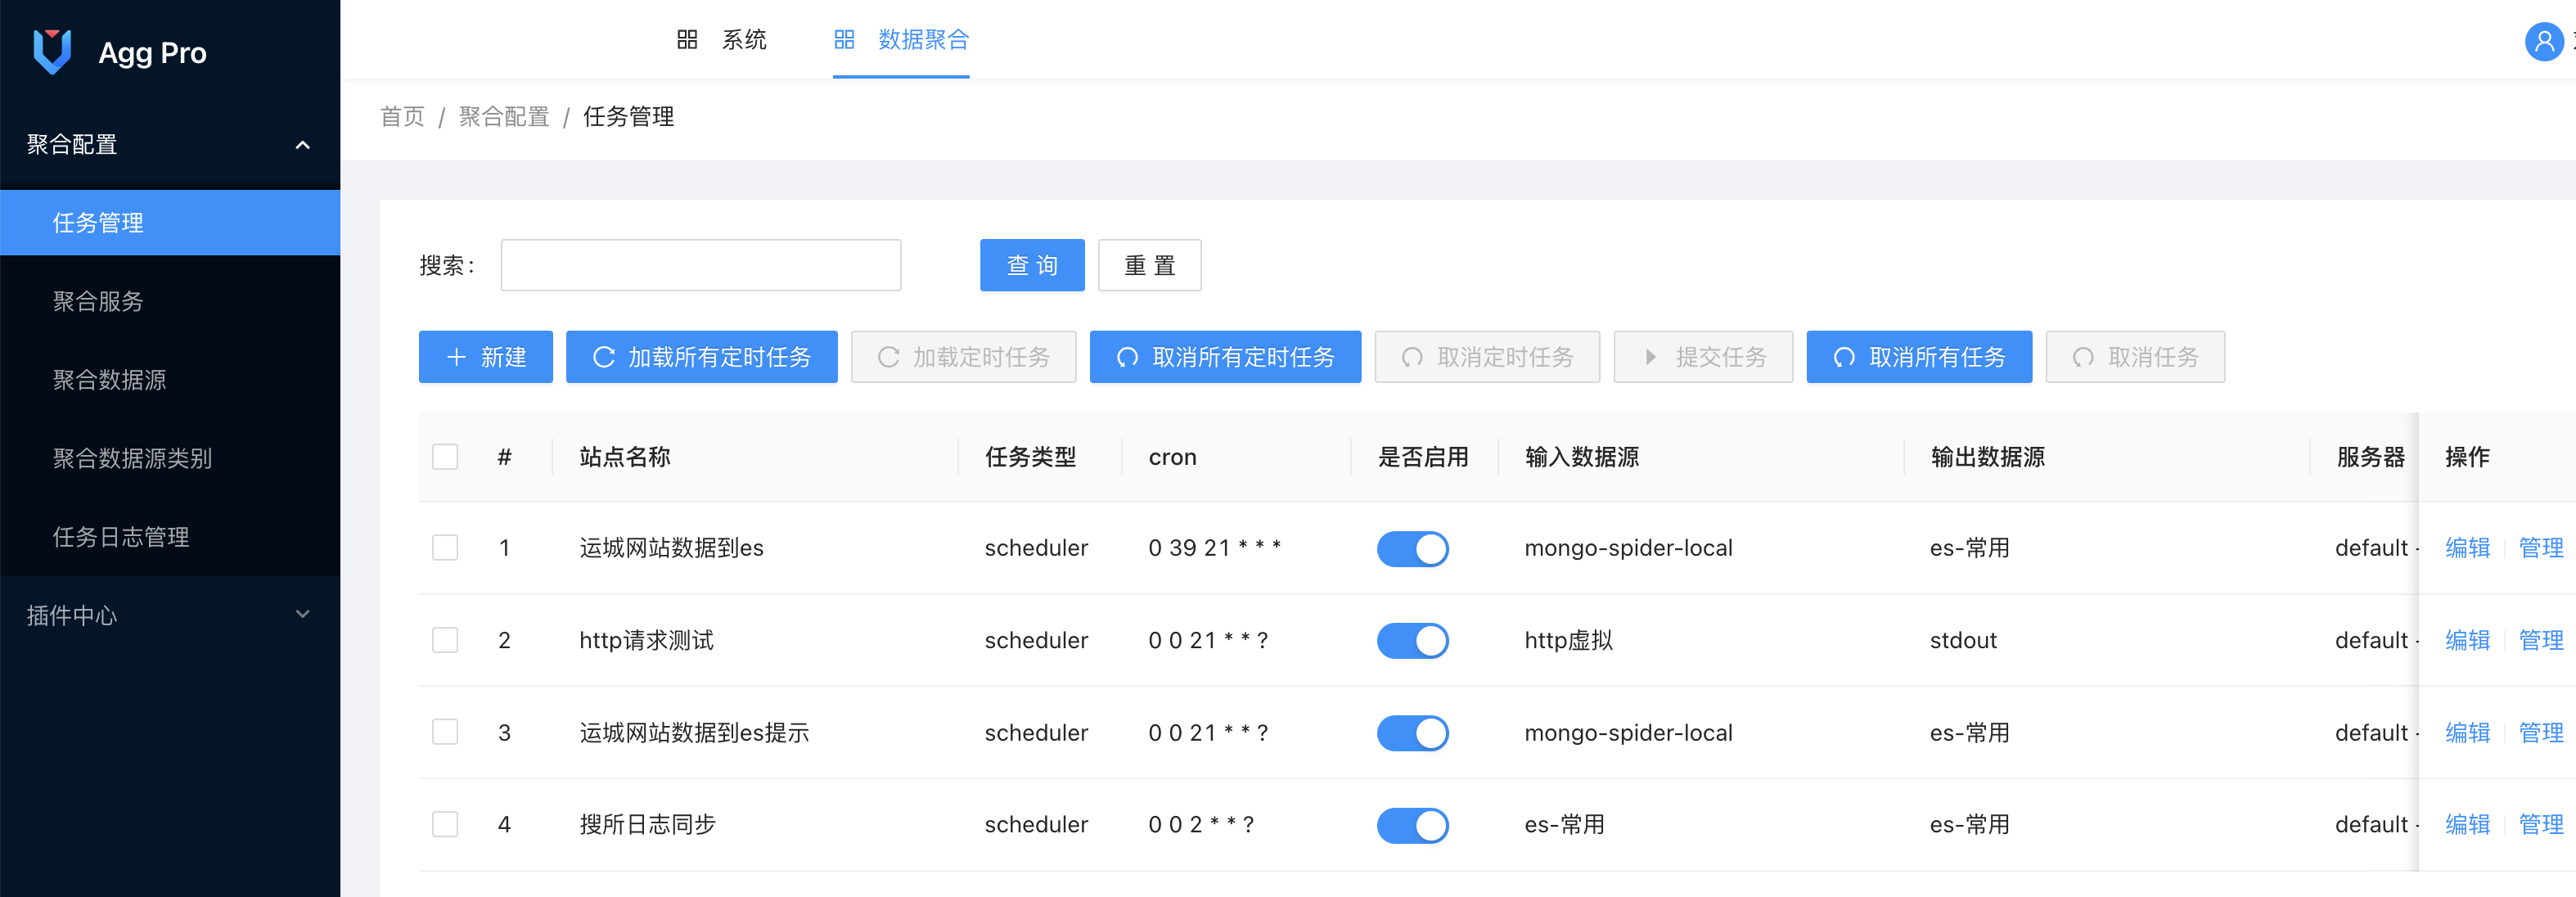This screenshot has width=2576, height=897.
Task: Click 管理 for 运城网站数据到es row 1
Action: click(2540, 548)
